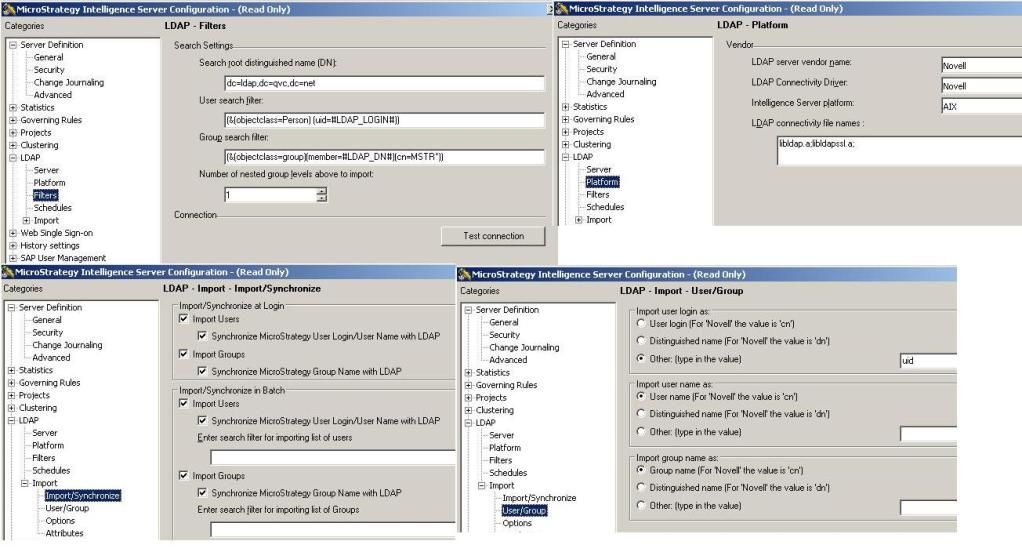Select General in the User/Group window tree
The width and height of the screenshot is (1022, 552).
click(x=504, y=323)
